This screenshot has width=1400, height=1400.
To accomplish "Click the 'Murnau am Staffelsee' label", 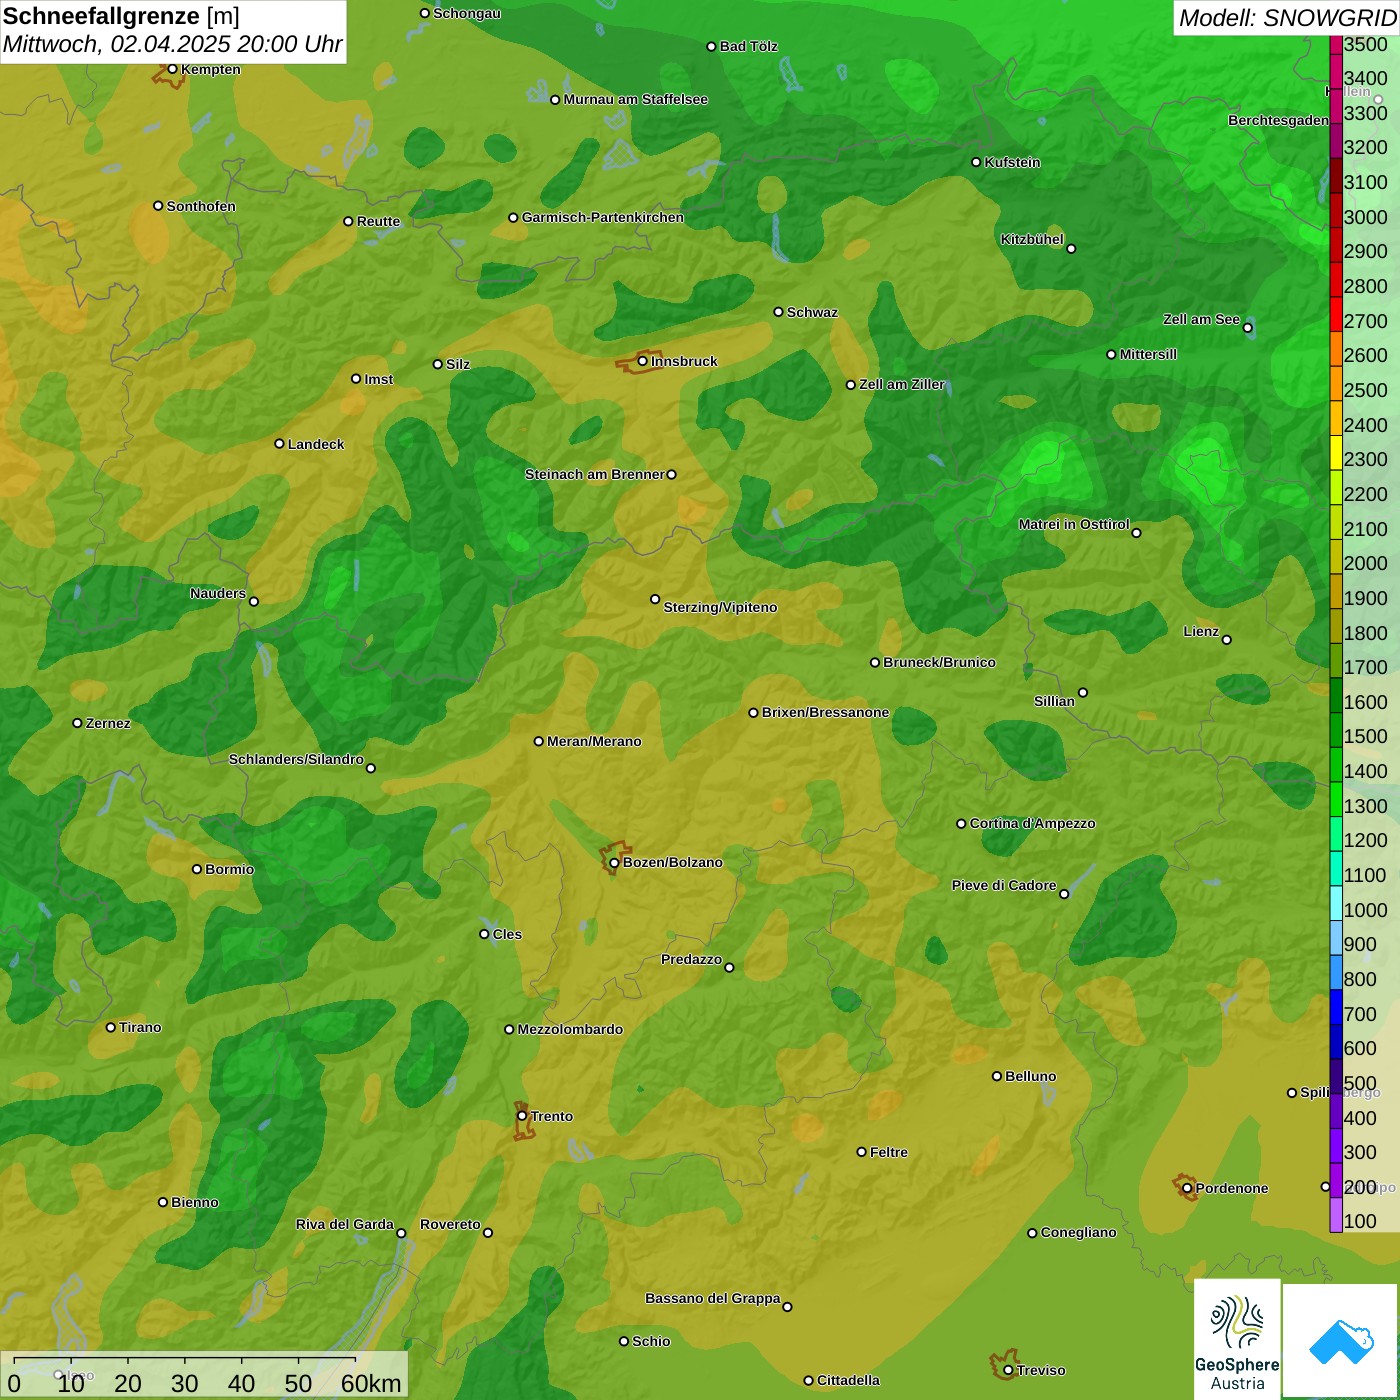I will [x=635, y=99].
